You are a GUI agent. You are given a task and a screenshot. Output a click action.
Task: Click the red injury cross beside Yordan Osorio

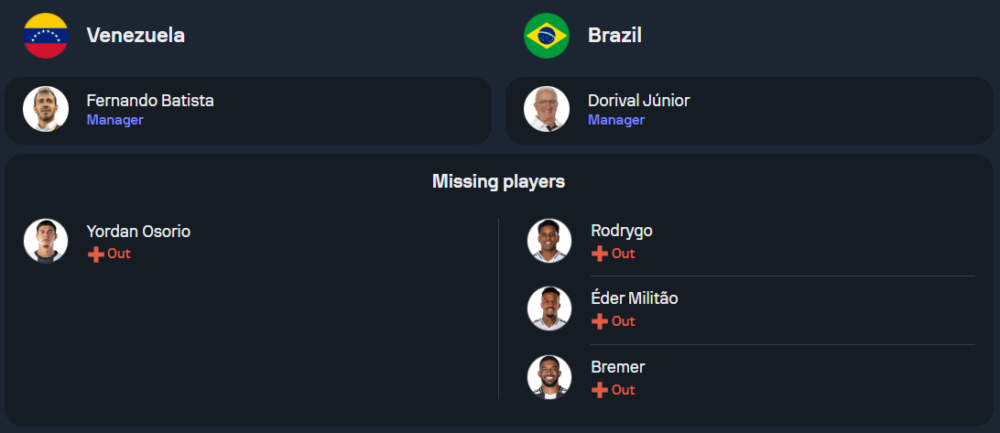(x=96, y=254)
